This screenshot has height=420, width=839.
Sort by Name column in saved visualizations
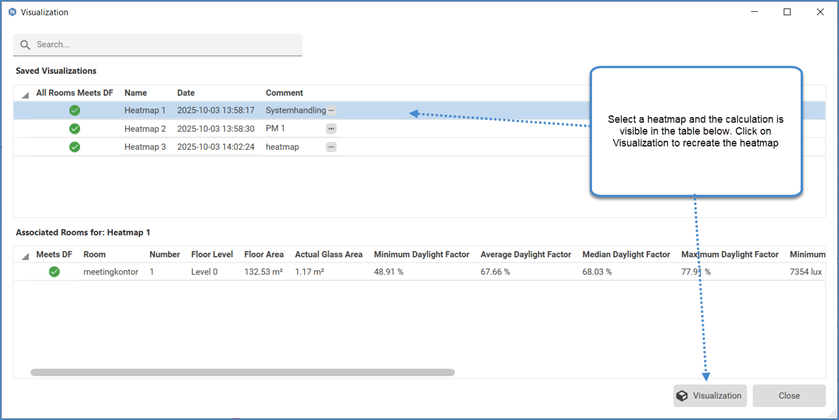(x=135, y=93)
